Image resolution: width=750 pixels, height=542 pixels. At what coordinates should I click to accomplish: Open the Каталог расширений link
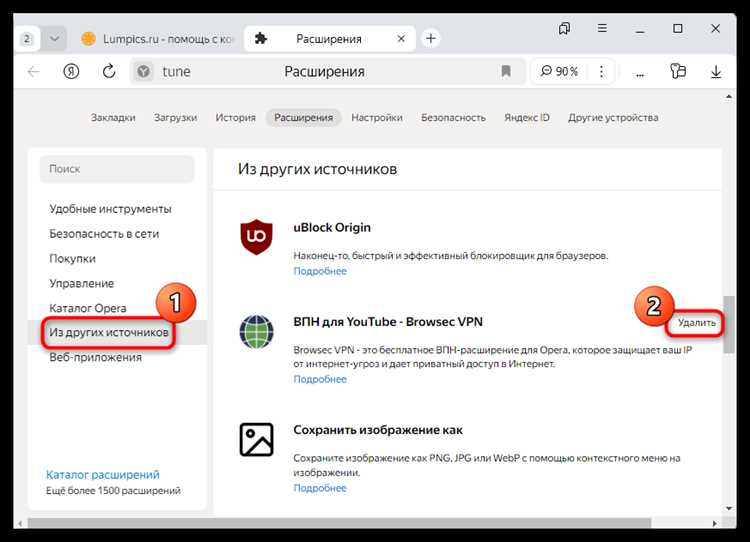pyautogui.click(x=103, y=475)
